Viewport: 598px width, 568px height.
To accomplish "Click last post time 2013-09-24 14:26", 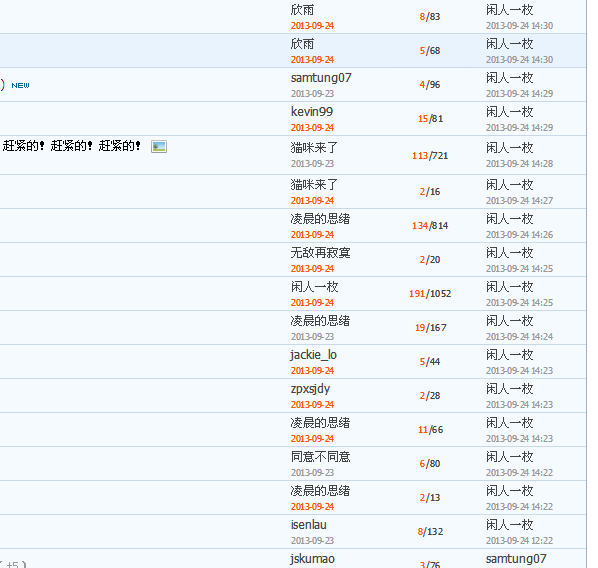I will coord(519,235).
